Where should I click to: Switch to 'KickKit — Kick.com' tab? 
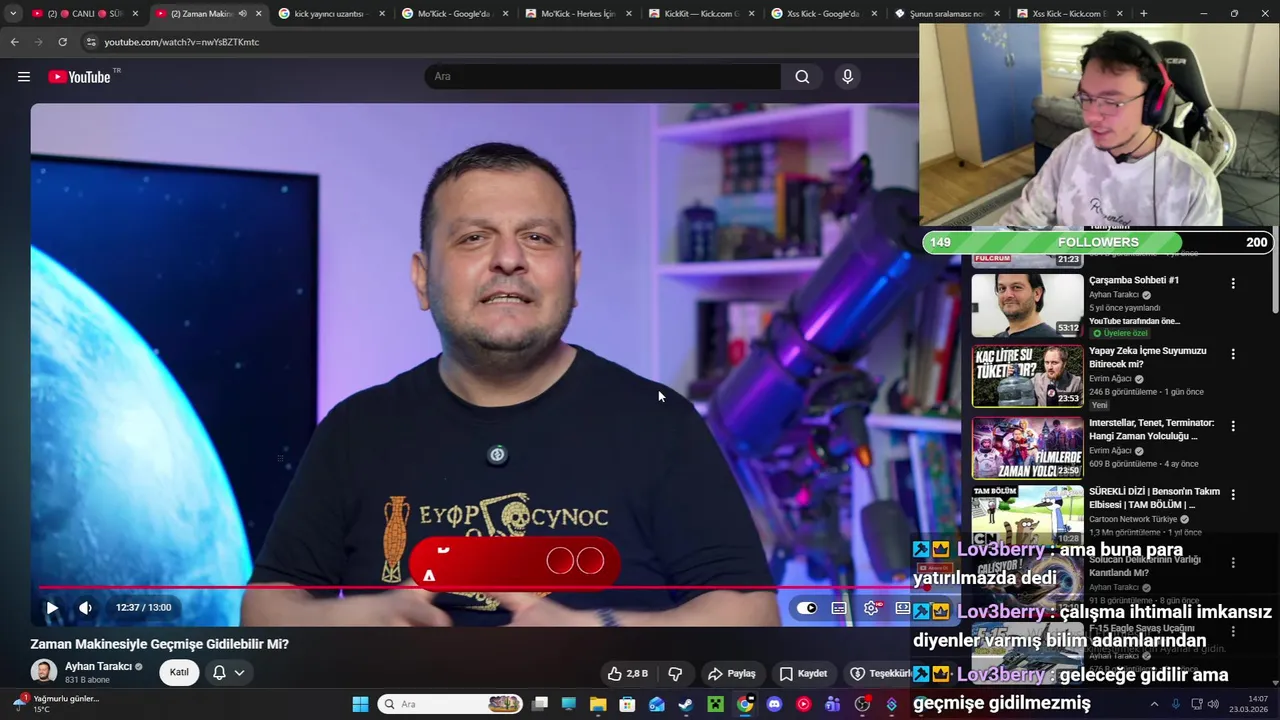click(702, 14)
